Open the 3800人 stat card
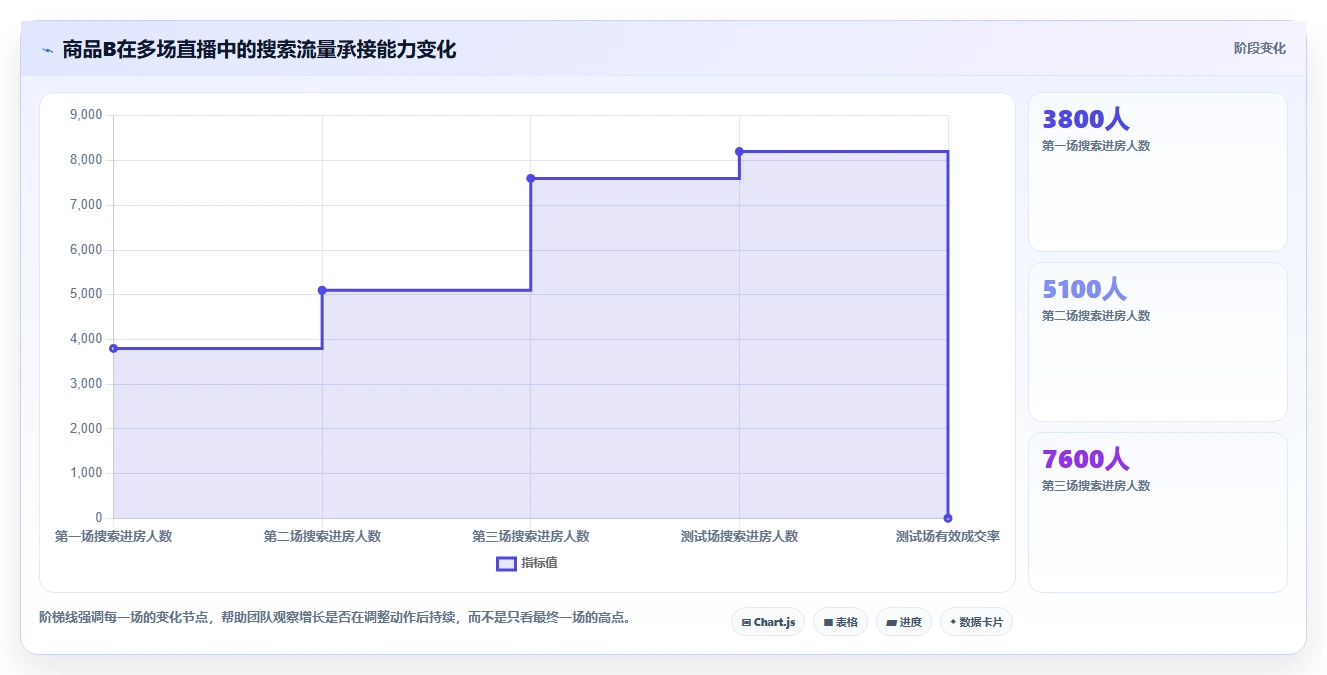 [x=1157, y=172]
